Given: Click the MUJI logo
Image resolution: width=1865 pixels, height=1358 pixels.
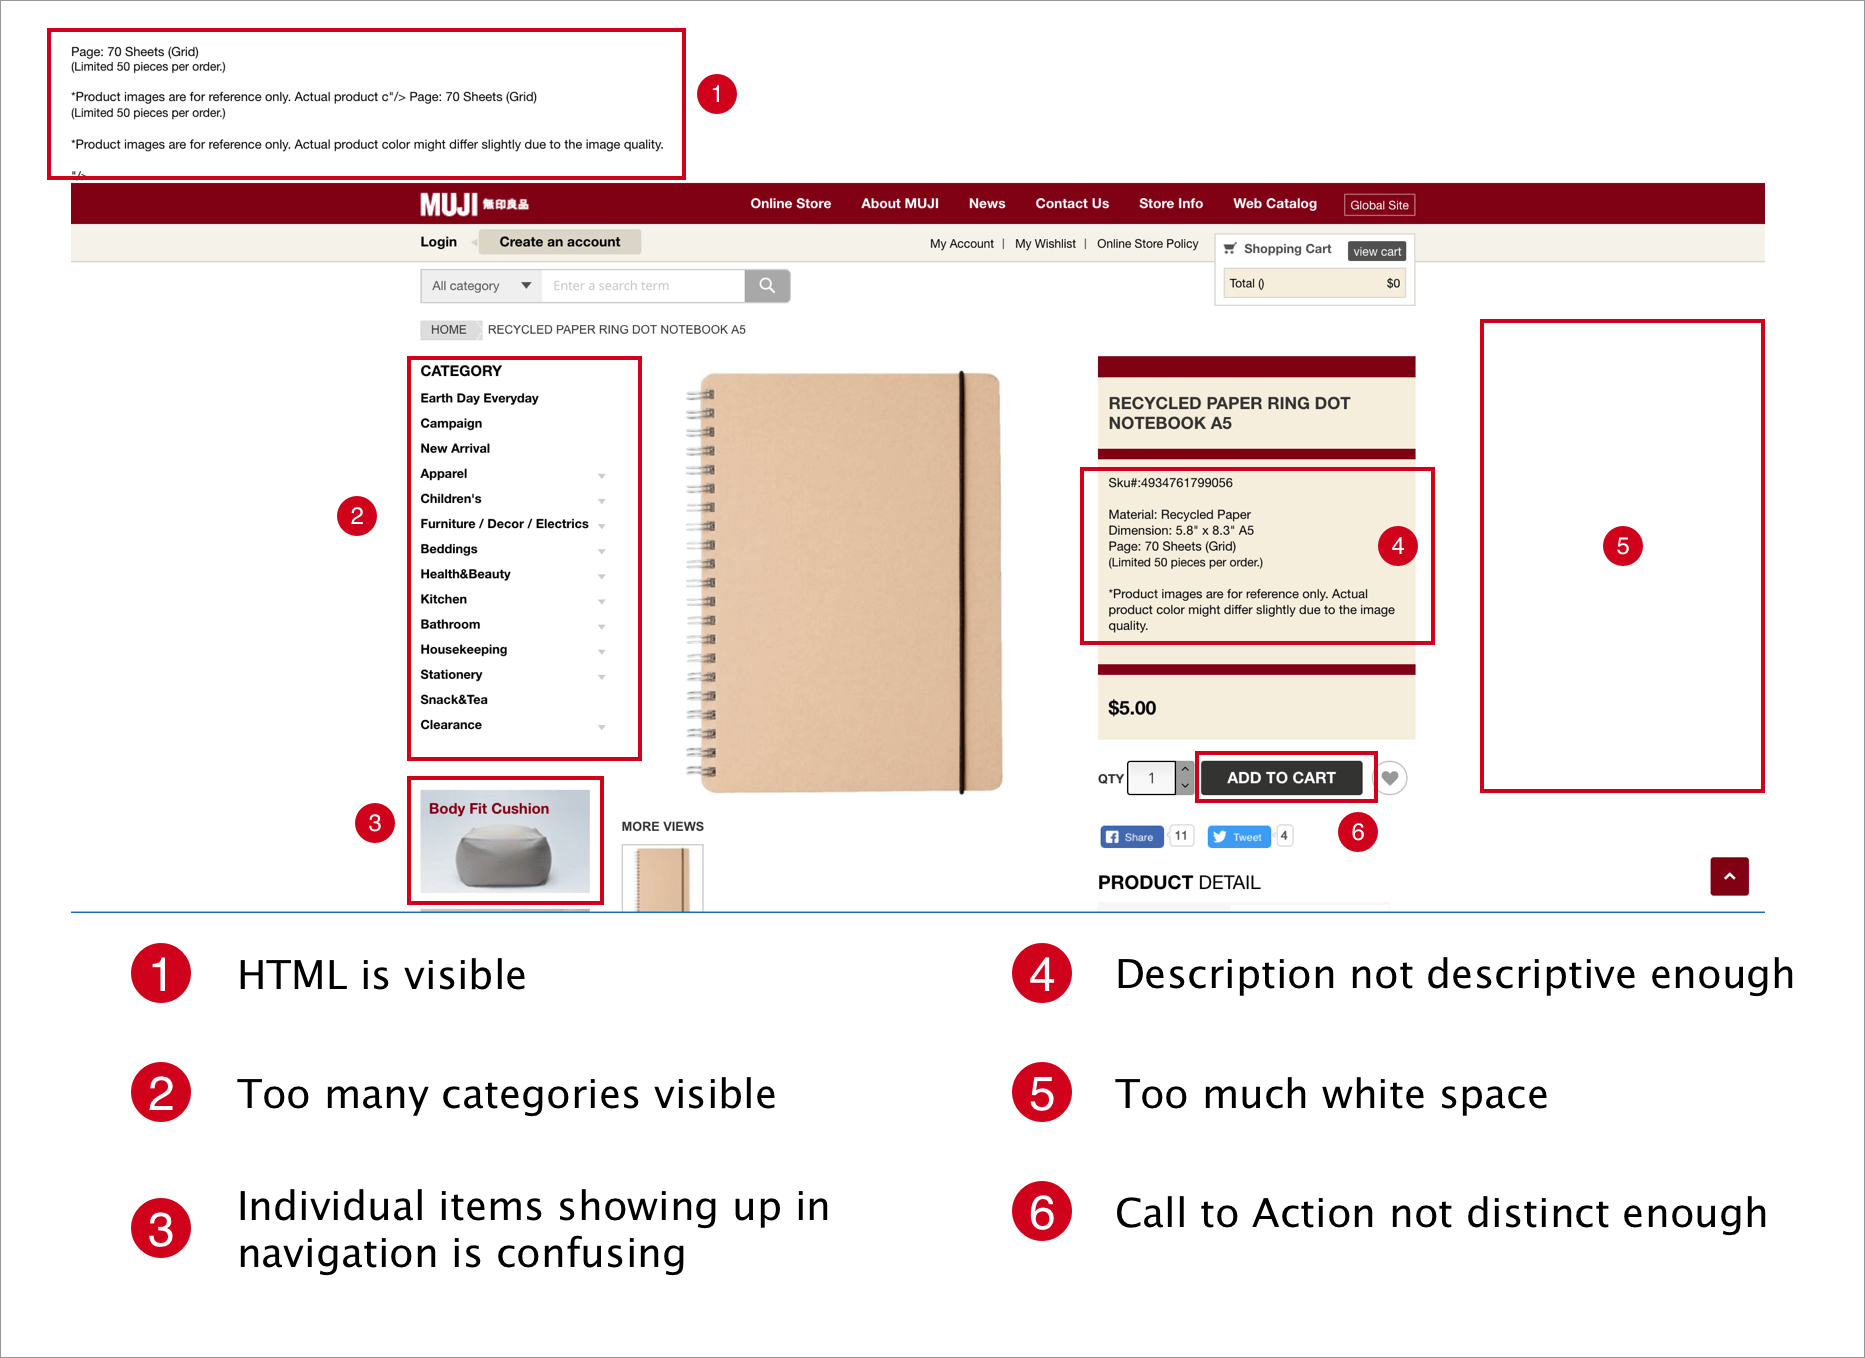Looking at the screenshot, I should tap(474, 204).
